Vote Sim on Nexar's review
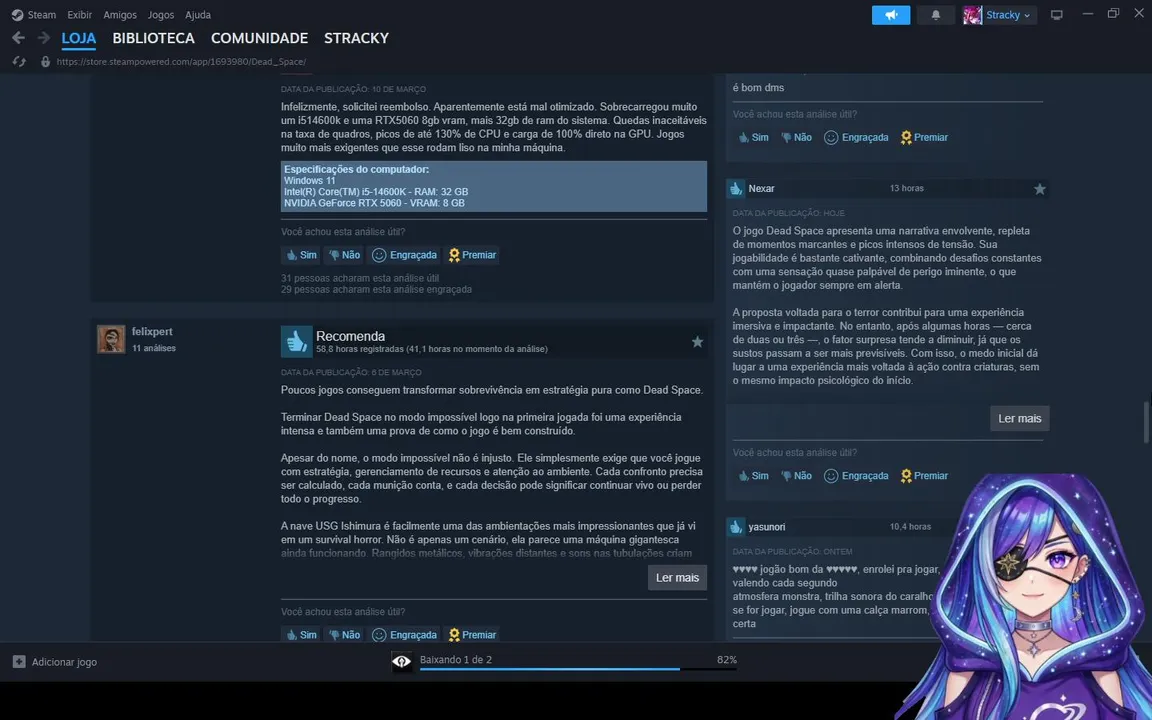 pos(753,476)
